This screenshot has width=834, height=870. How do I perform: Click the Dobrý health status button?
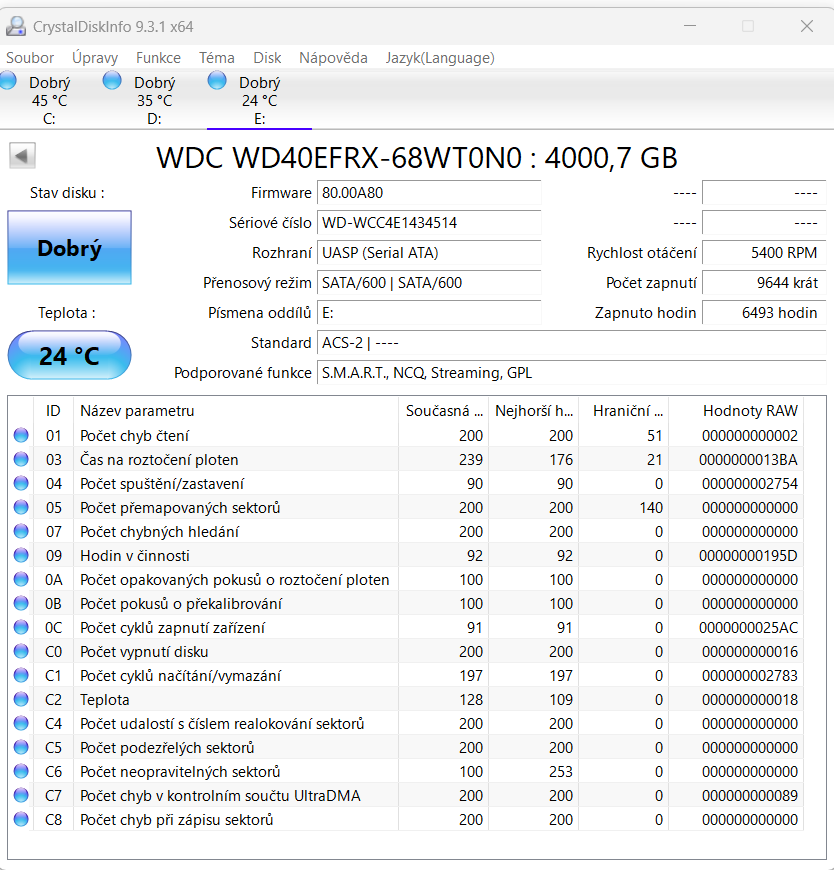pyautogui.click(x=69, y=249)
